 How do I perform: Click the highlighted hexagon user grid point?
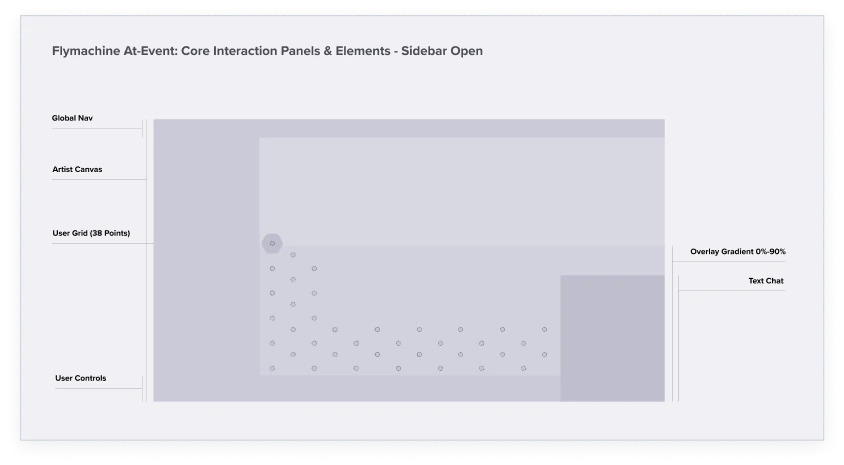(x=272, y=243)
